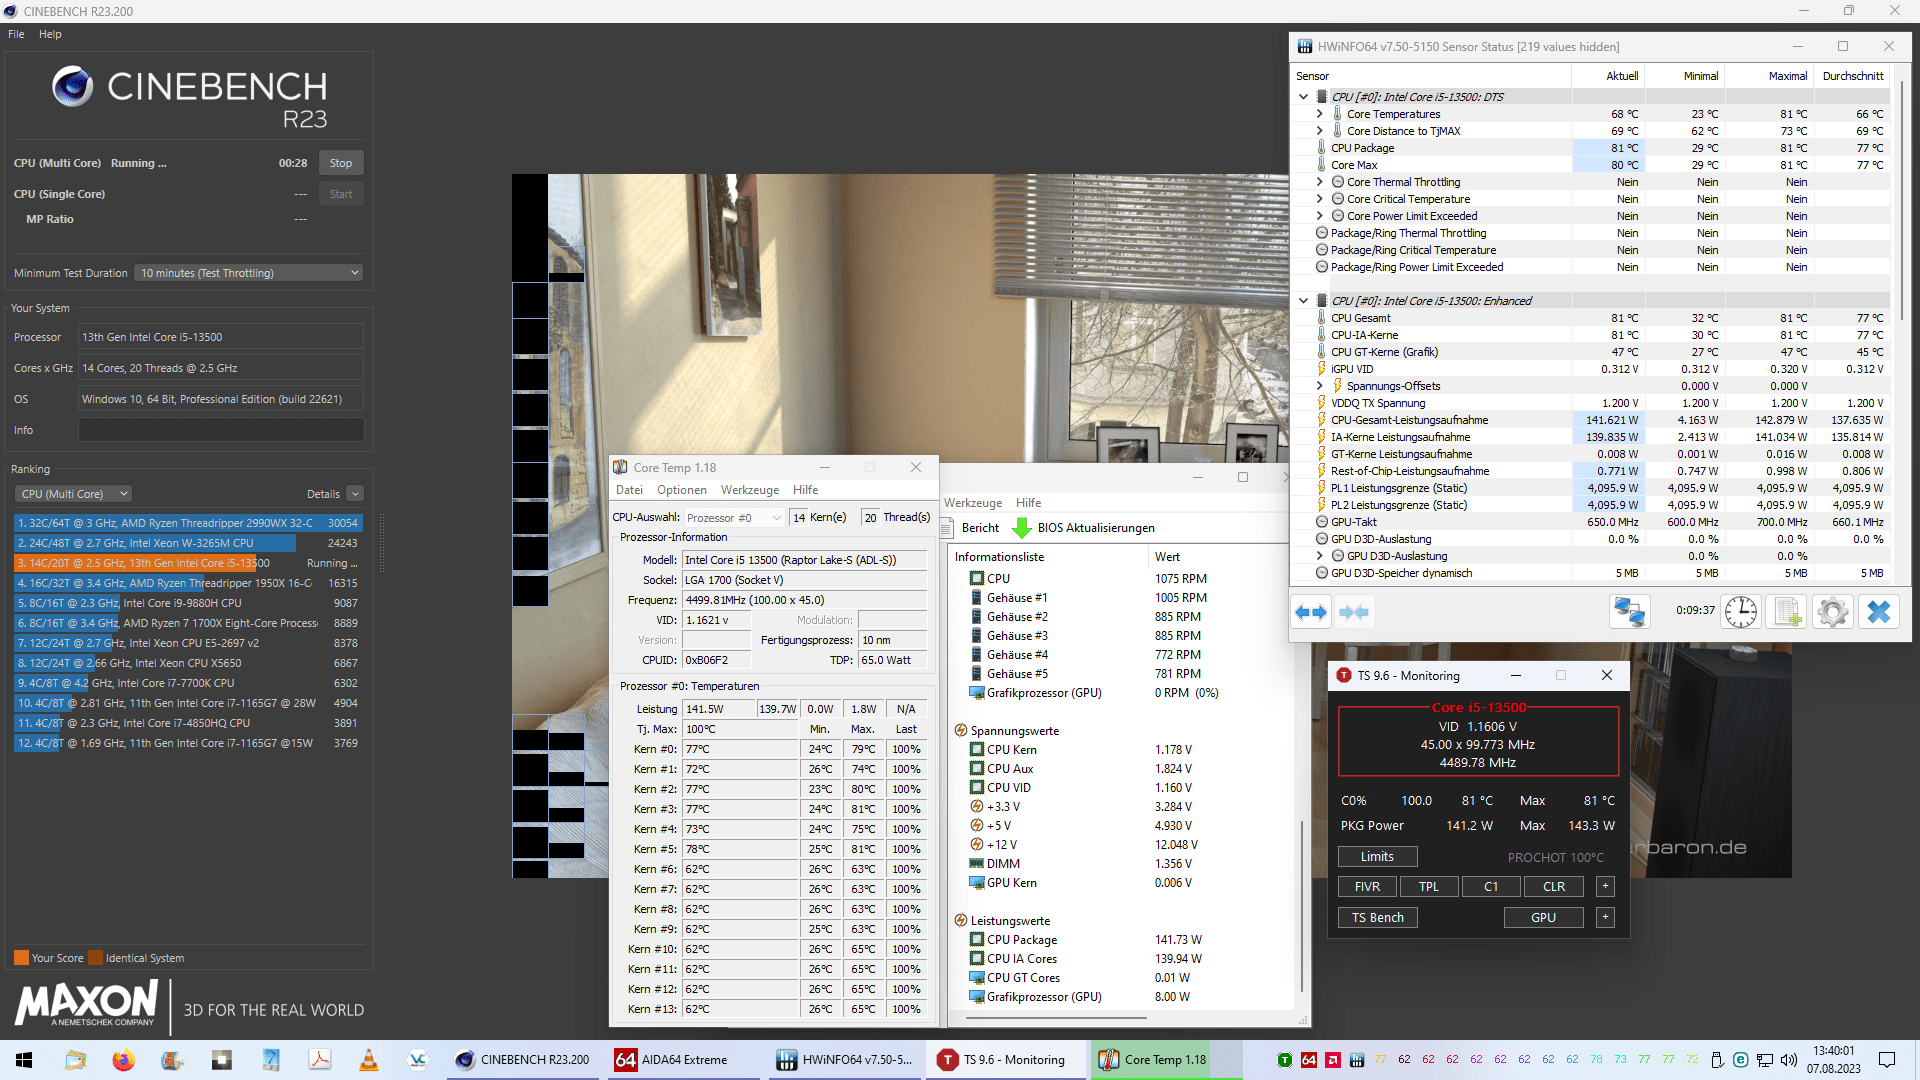Click AIDA64 tray icon in system tray
The width and height of the screenshot is (1920, 1080).
(1309, 1060)
